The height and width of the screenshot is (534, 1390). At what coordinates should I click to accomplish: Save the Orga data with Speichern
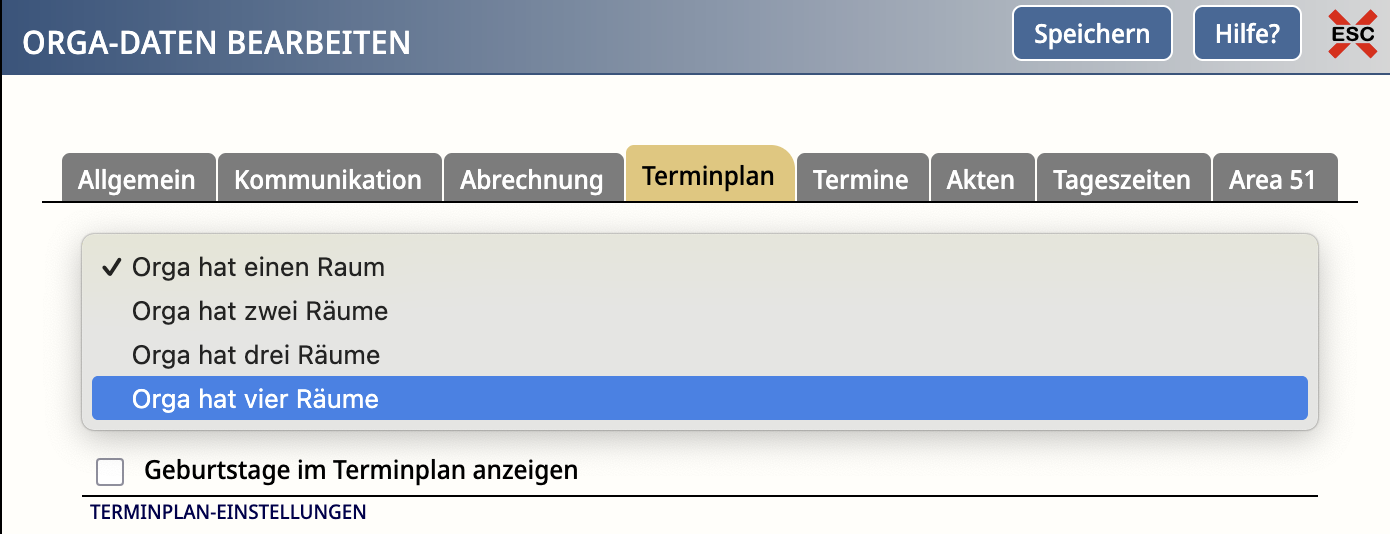click(x=1092, y=34)
